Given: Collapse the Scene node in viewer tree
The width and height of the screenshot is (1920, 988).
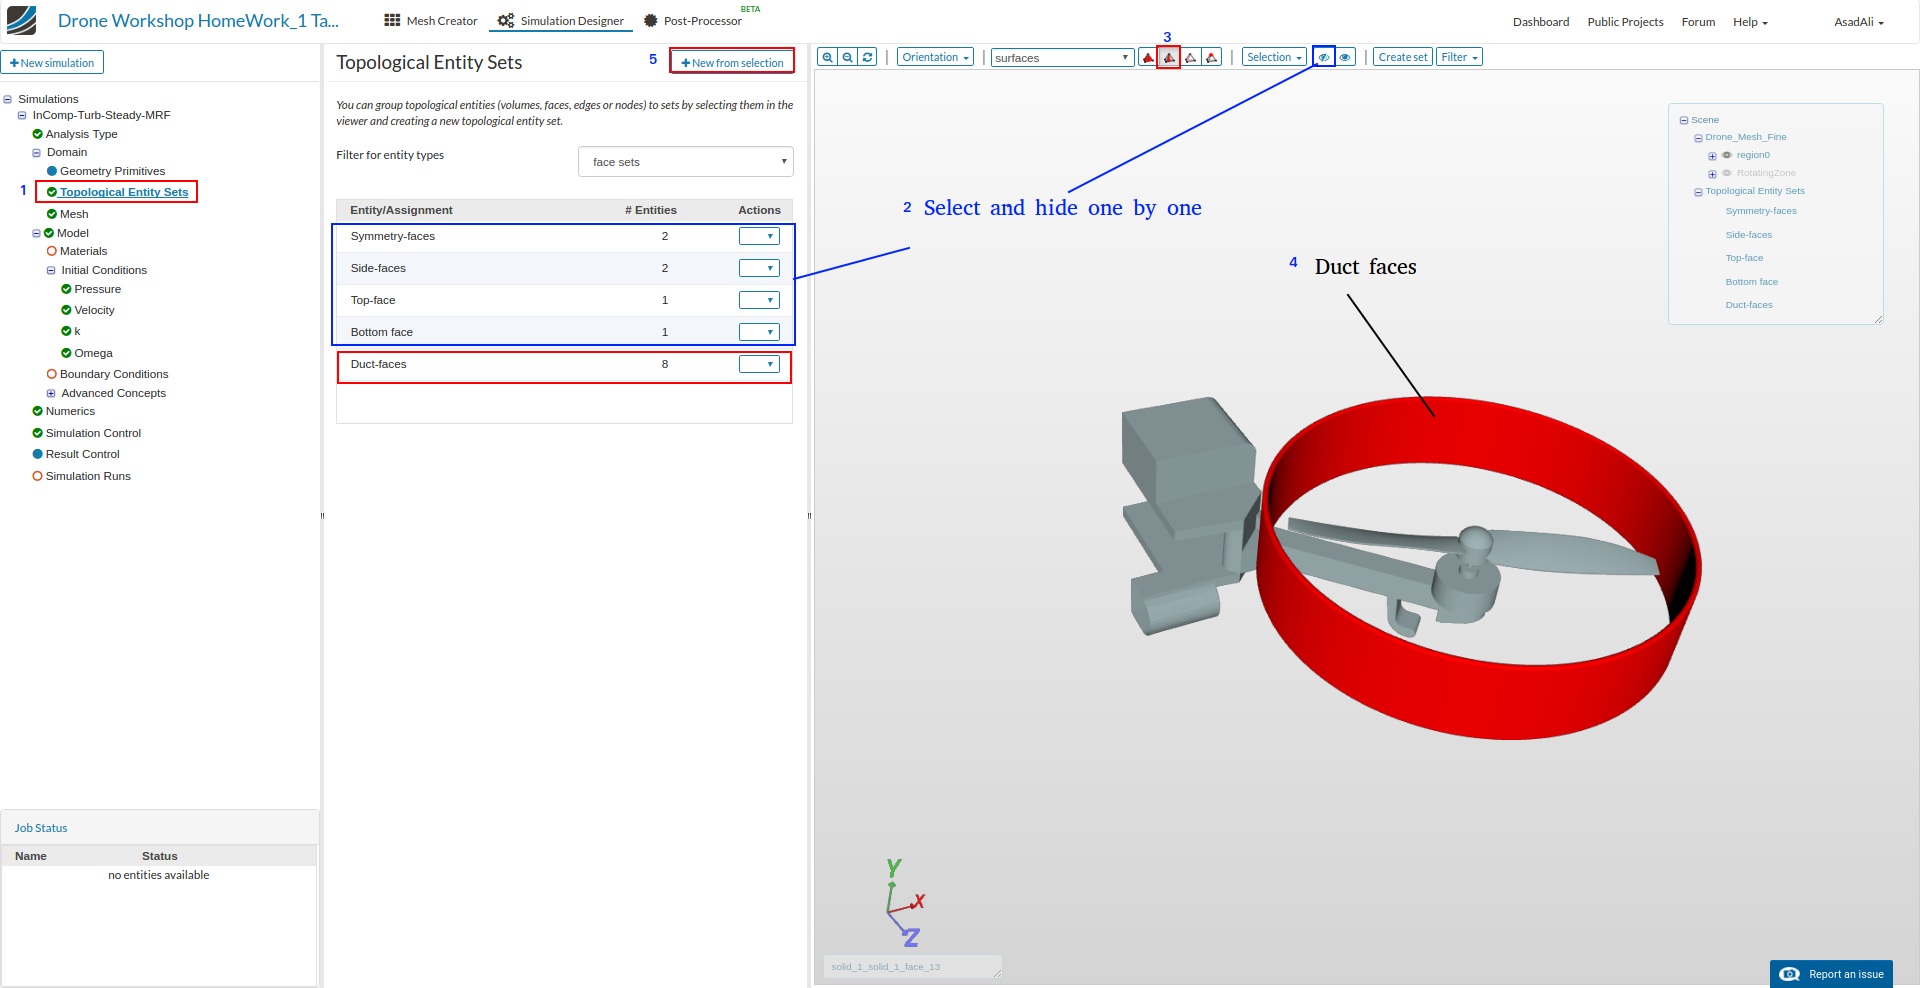Looking at the screenshot, I should coord(1684,120).
